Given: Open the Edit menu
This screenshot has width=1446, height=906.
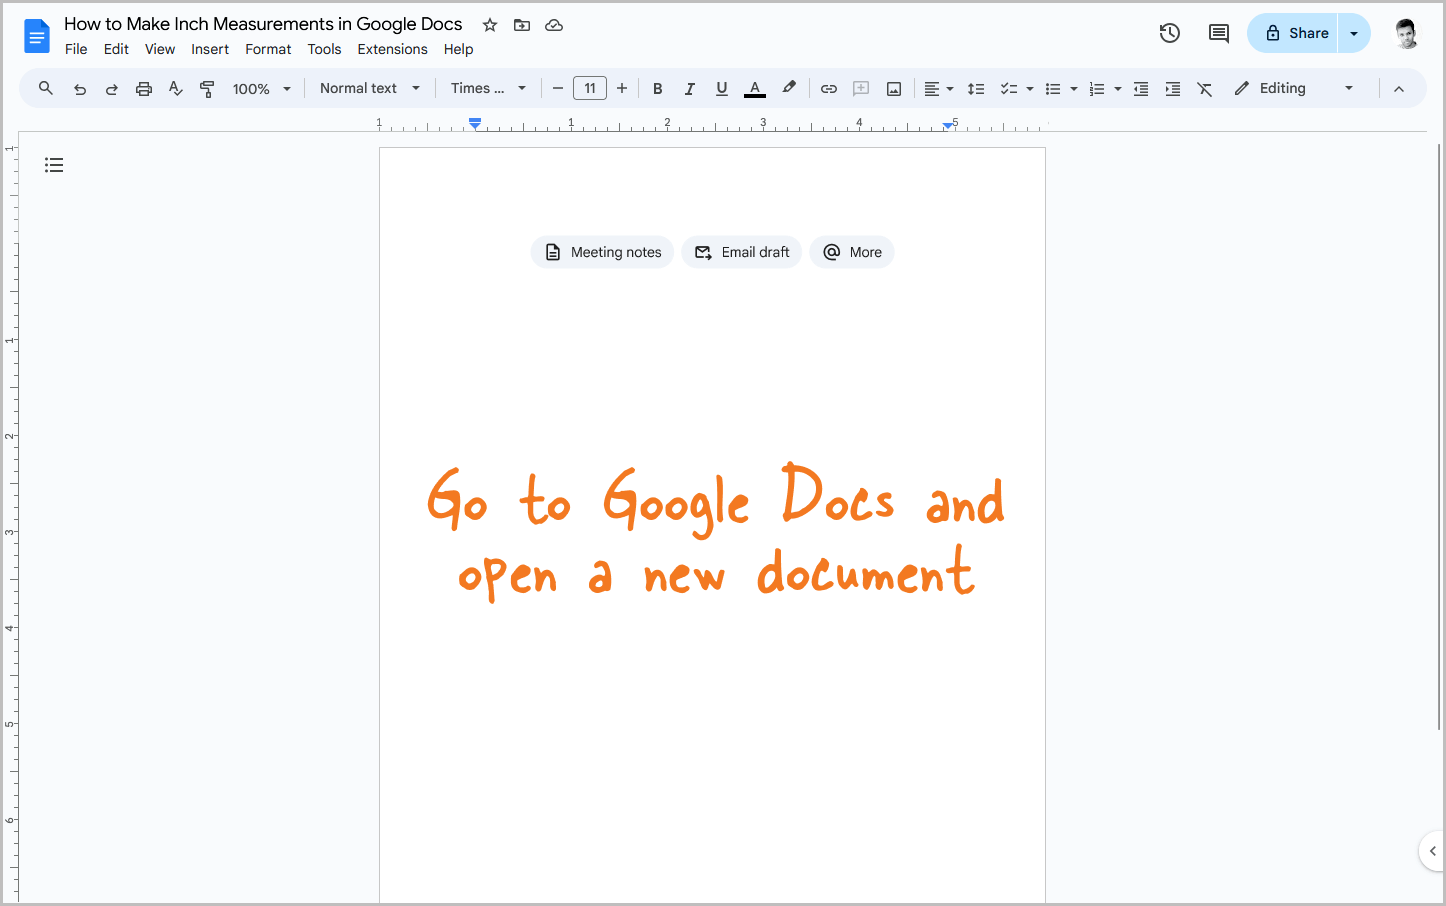Looking at the screenshot, I should pos(116,49).
